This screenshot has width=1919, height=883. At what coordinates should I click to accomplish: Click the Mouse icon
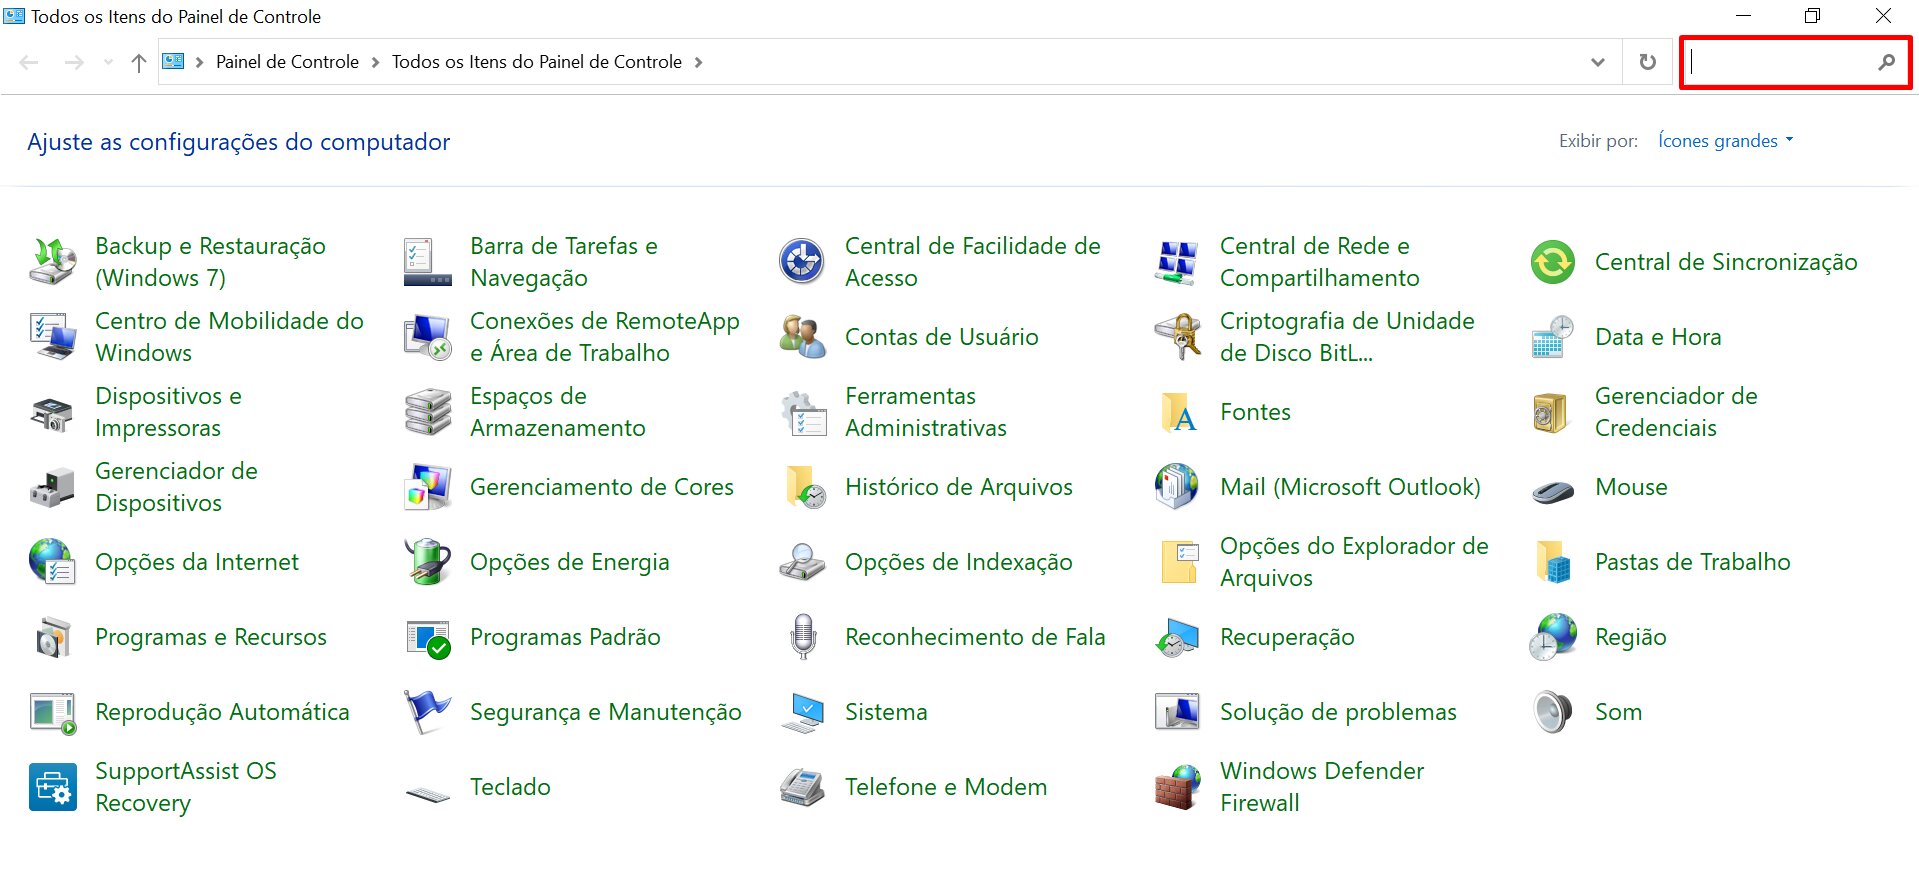pyautogui.click(x=1553, y=490)
